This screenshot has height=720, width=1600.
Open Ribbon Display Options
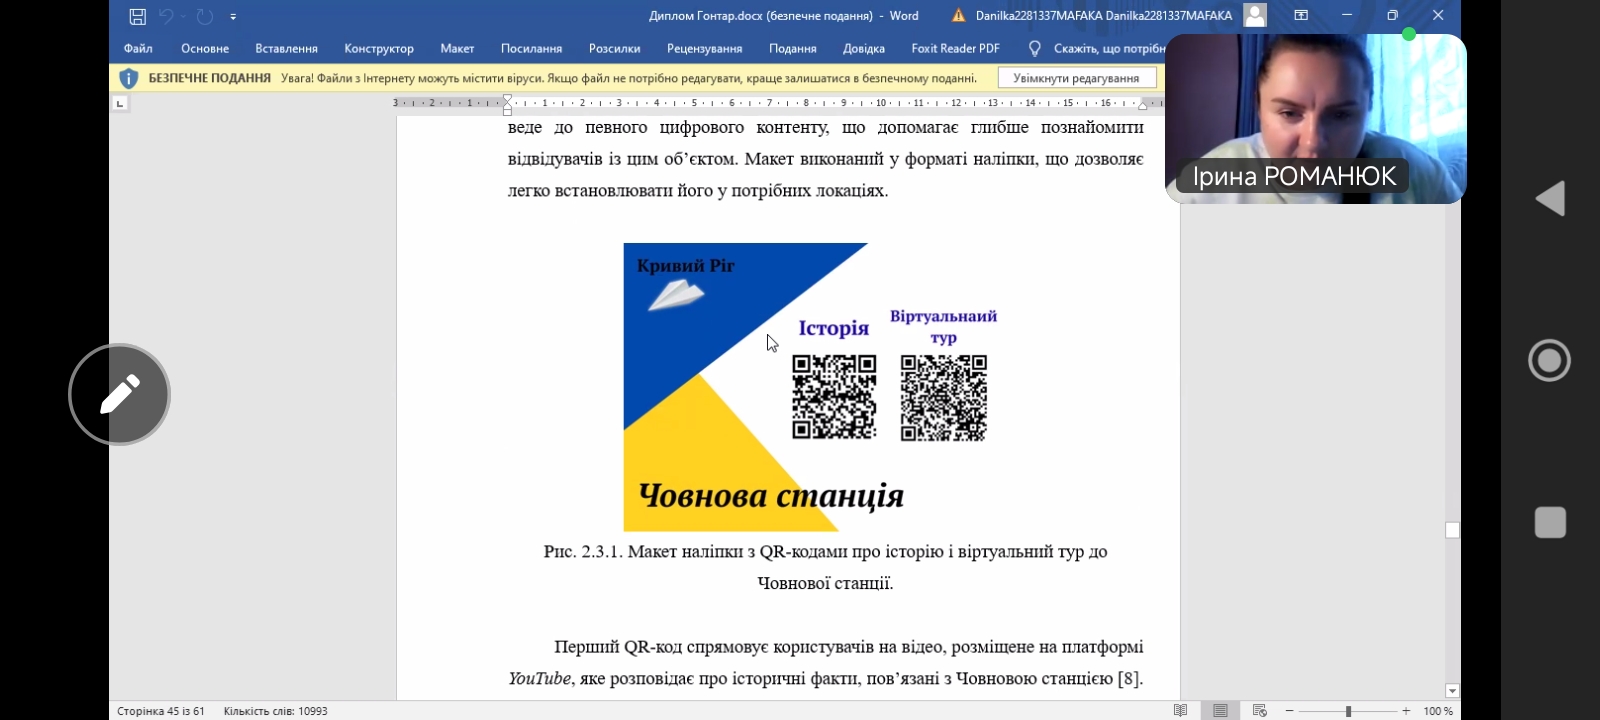pyautogui.click(x=1301, y=16)
